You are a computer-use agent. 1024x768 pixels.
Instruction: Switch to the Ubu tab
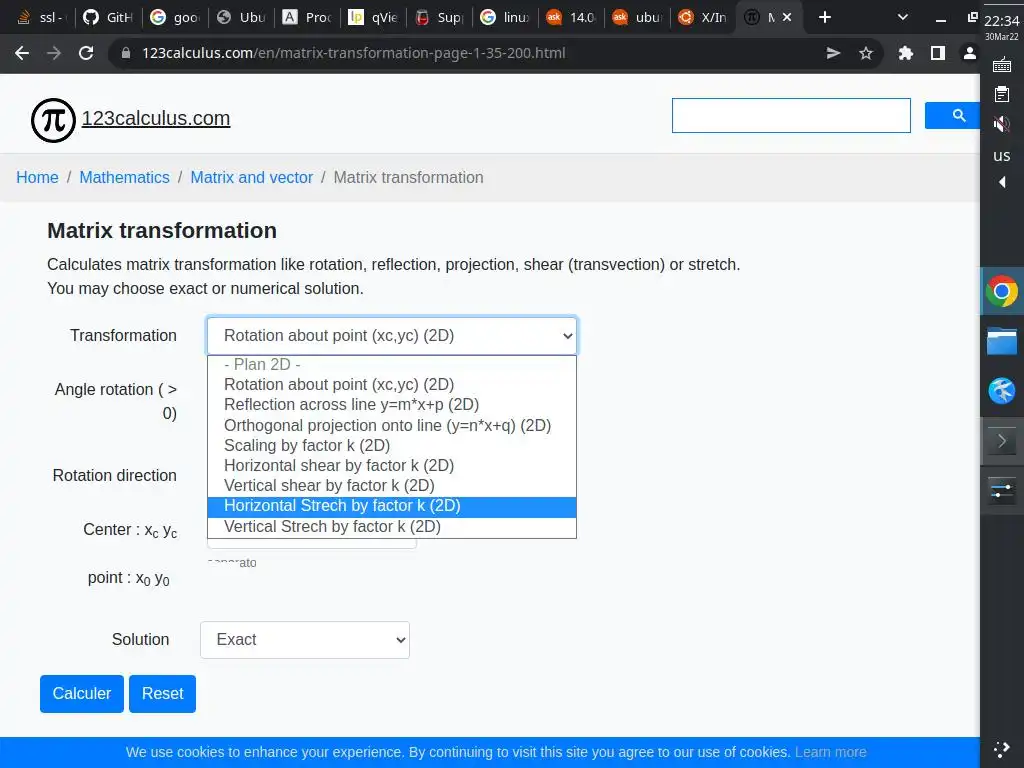[241, 17]
